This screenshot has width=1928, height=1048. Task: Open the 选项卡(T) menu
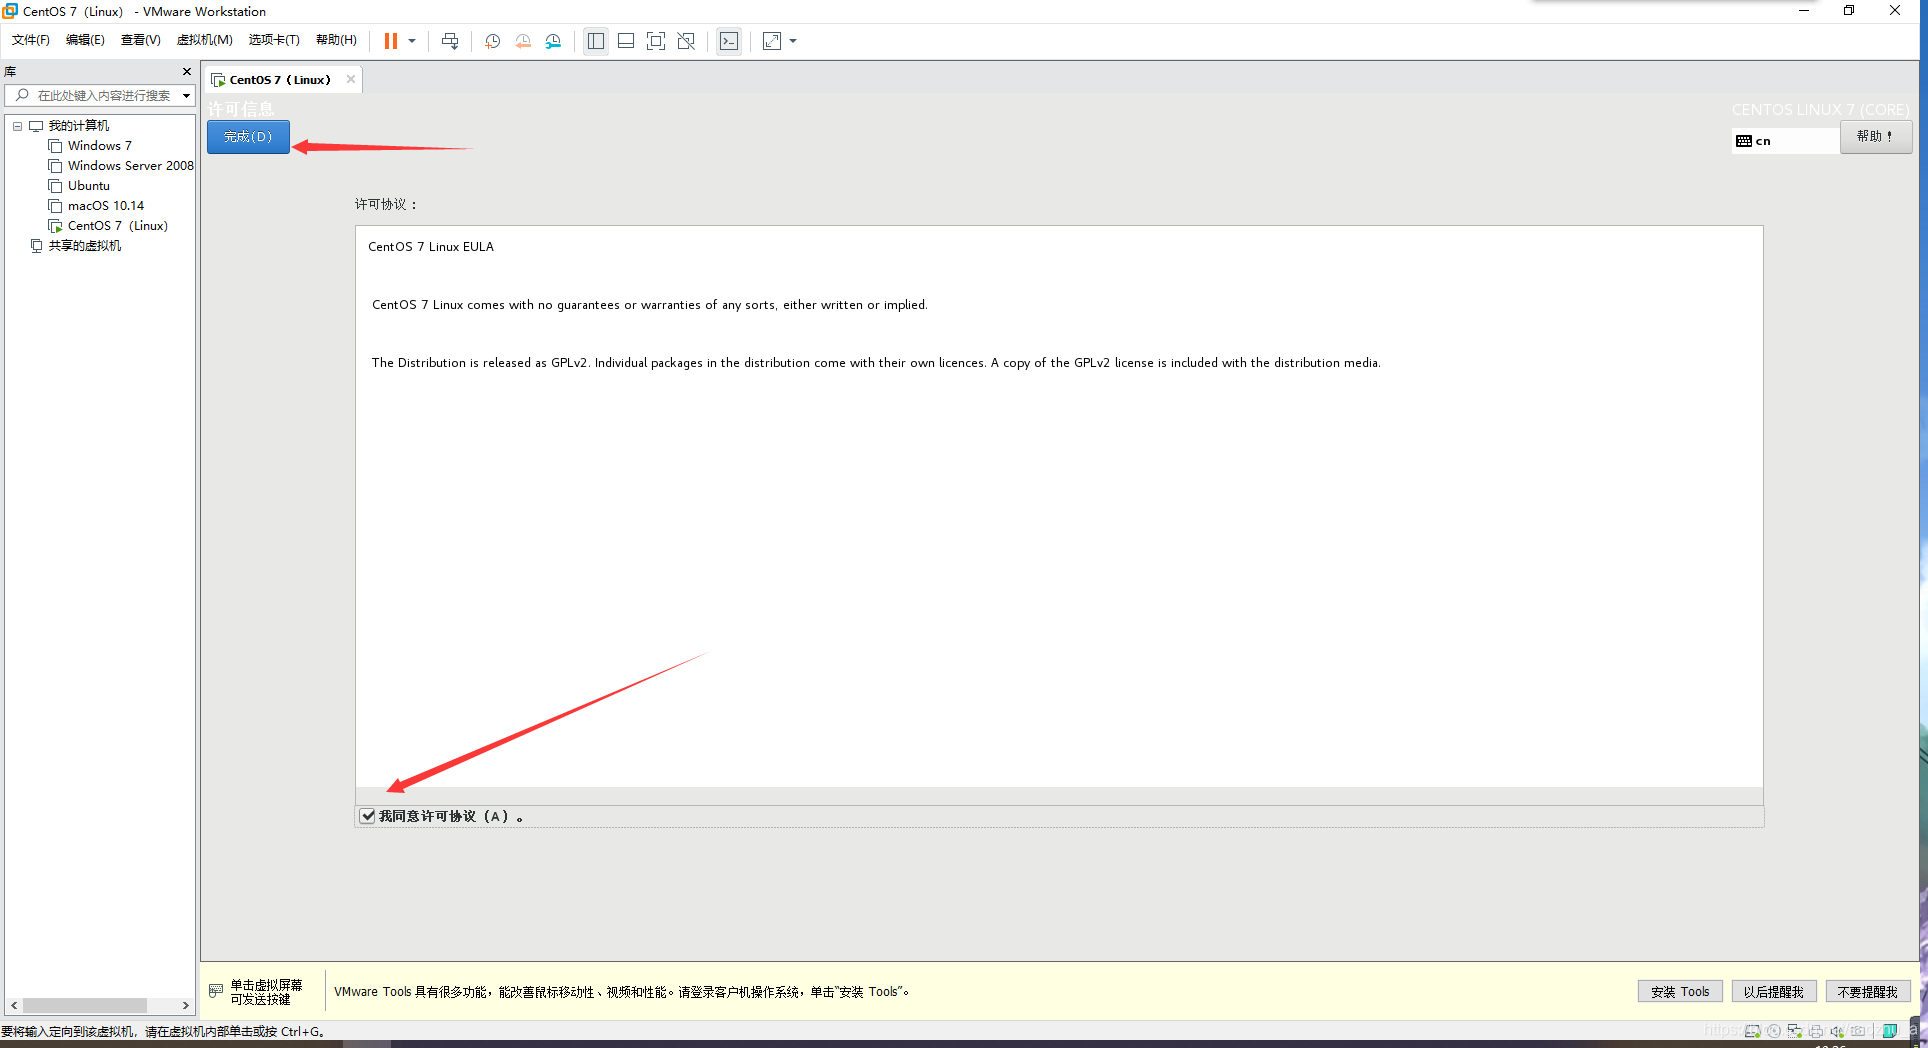274,40
